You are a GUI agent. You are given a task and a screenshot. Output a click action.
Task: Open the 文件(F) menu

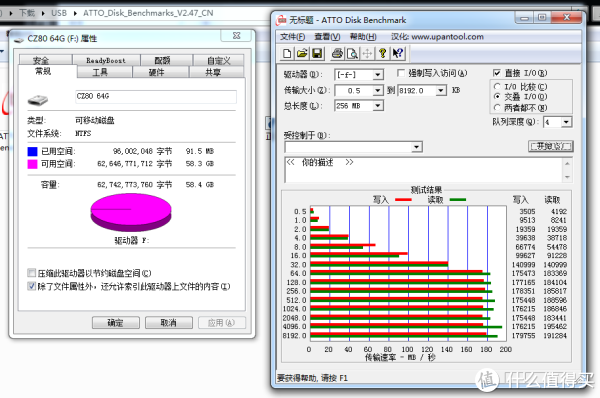[x=292, y=37]
